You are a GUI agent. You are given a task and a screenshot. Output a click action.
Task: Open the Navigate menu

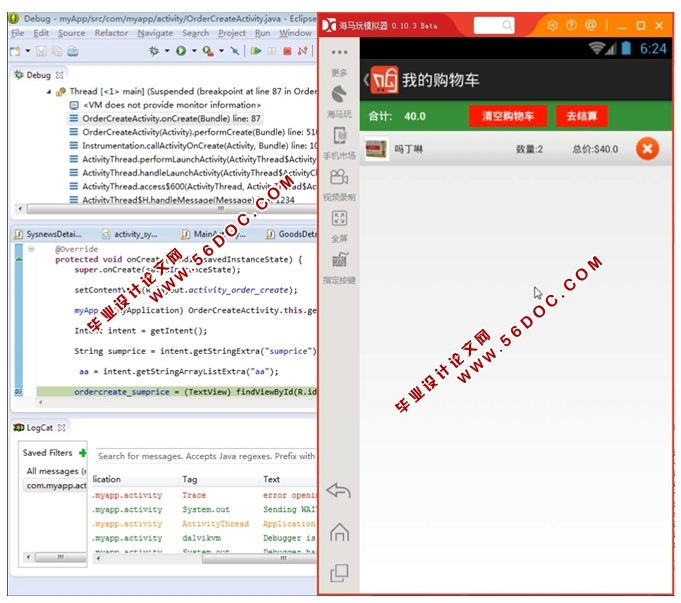tap(155, 33)
